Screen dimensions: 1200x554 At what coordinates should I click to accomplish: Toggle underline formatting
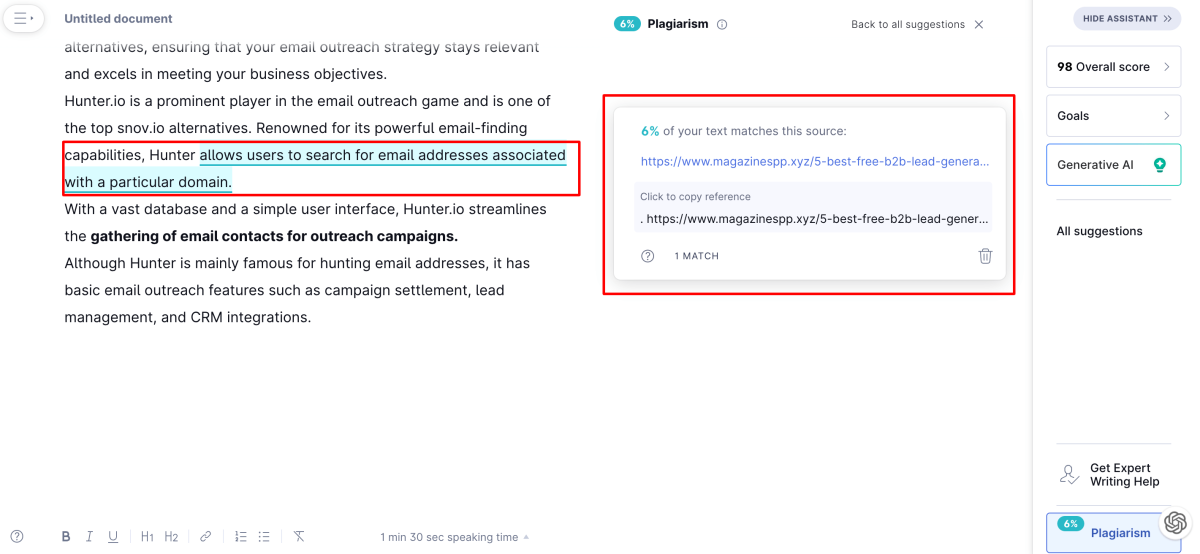[x=113, y=537]
